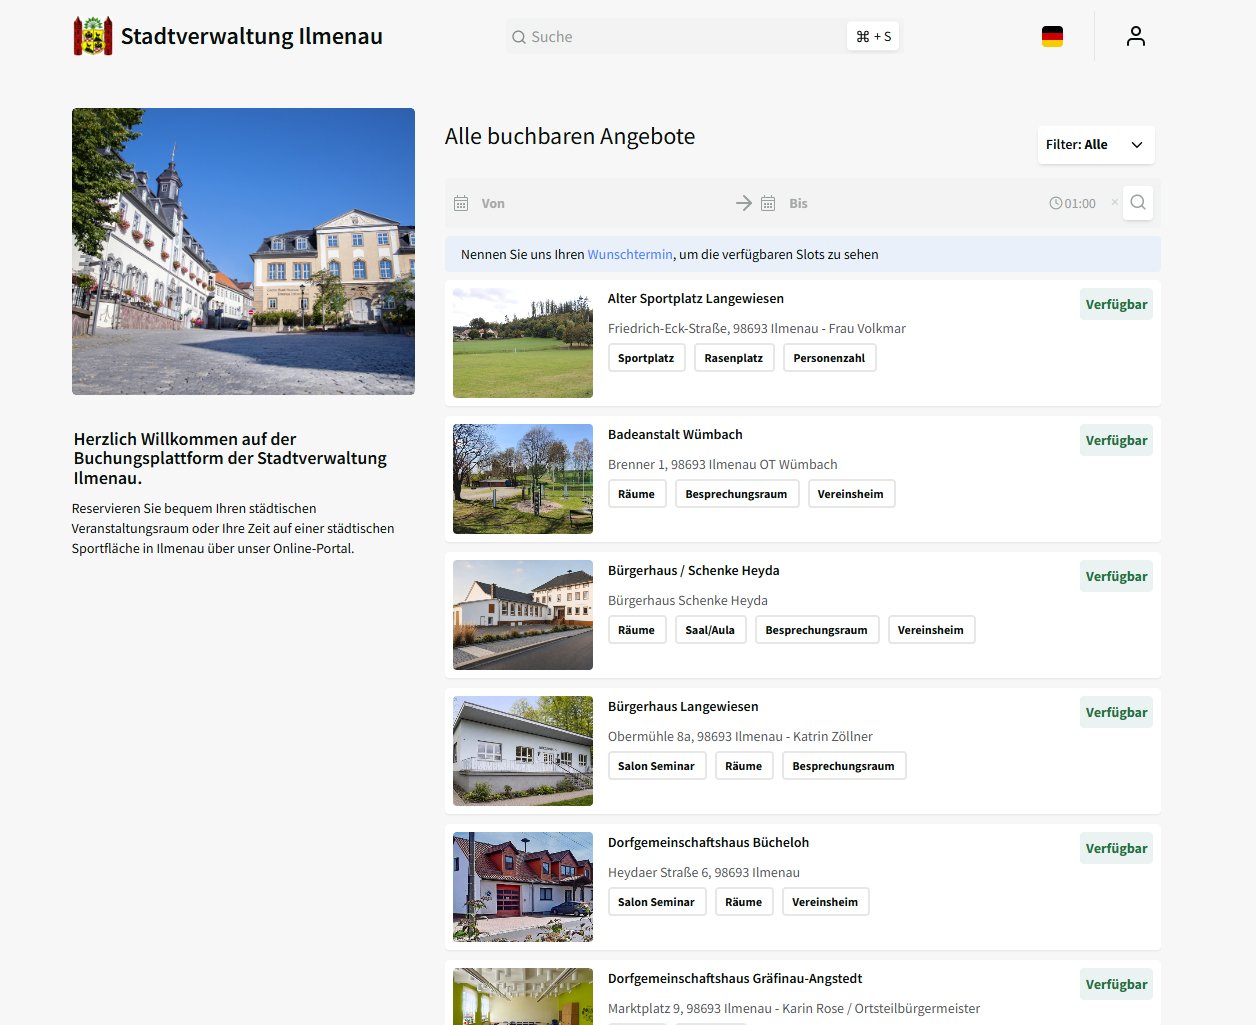Open the user account profile icon
1256x1025 pixels.
pos(1135,36)
